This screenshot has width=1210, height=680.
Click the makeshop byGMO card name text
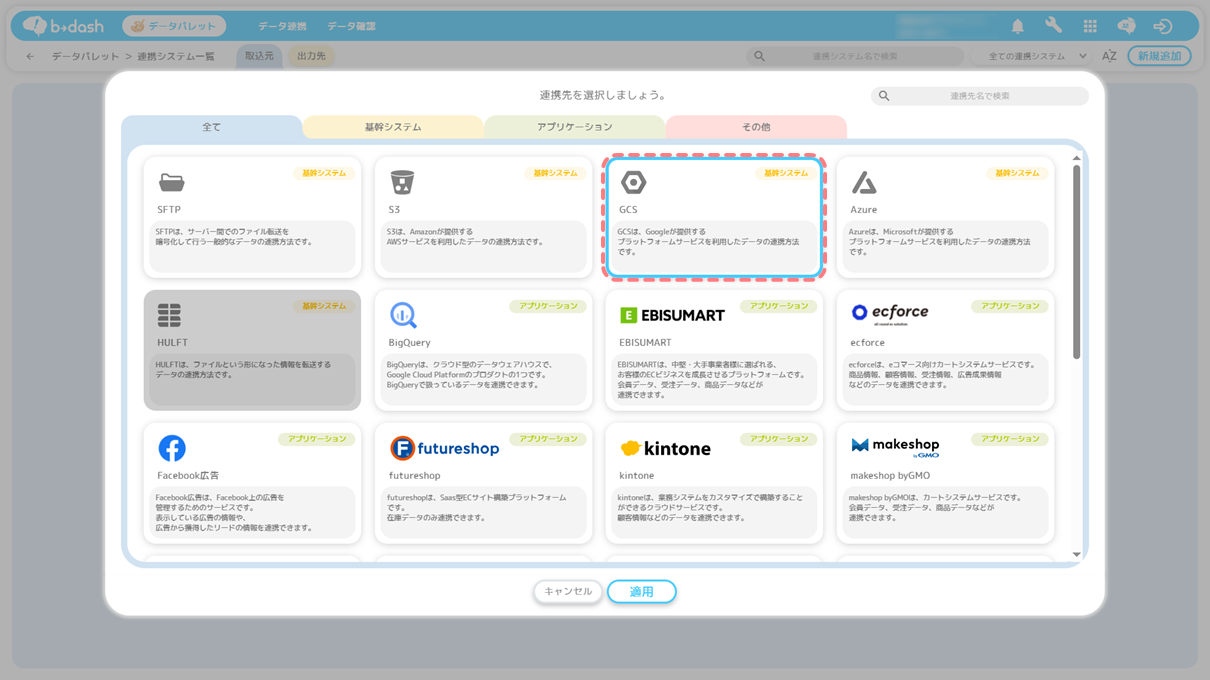click(890, 476)
